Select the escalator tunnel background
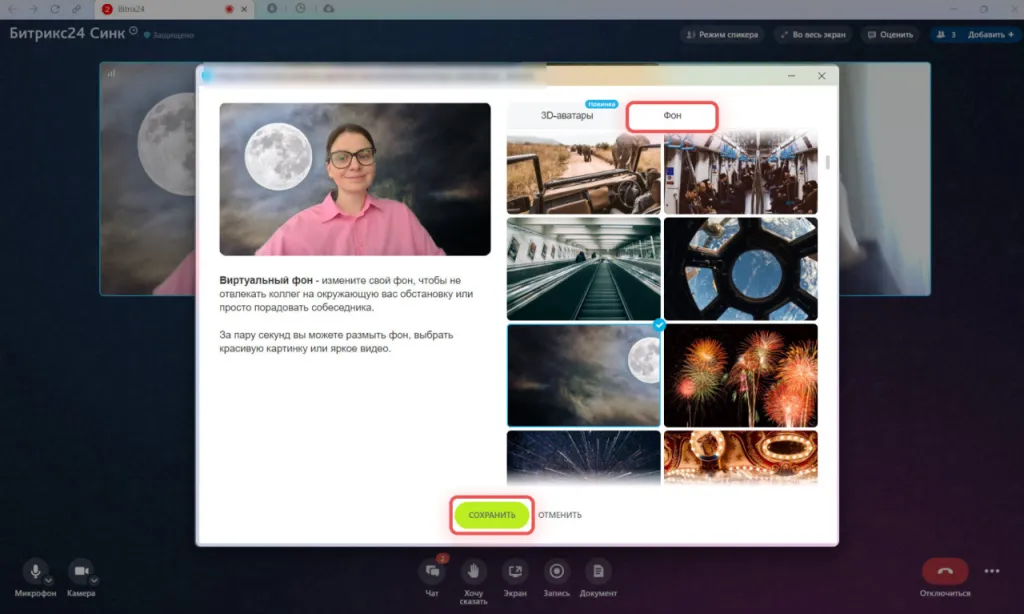This screenshot has height=614, width=1024. [x=583, y=268]
